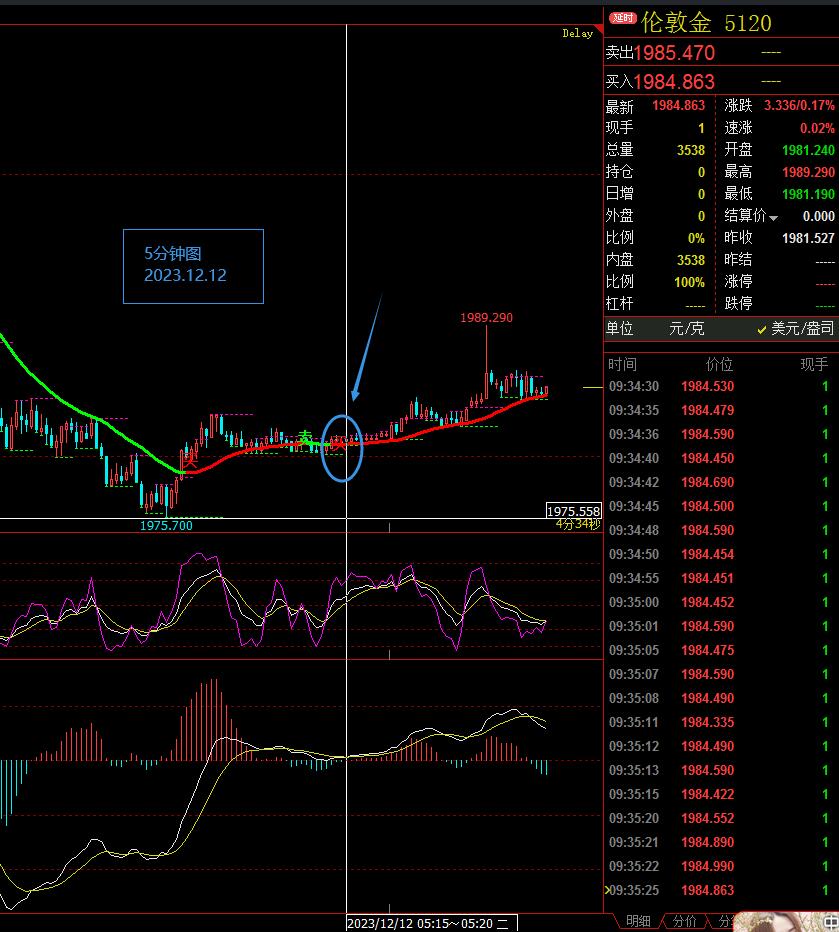The width and height of the screenshot is (839, 932).
Task: Click the red 买 buy signal marker
Action: (187, 461)
